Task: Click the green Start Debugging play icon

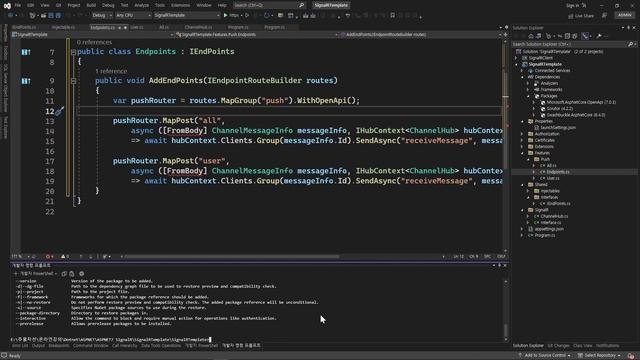Action: (225, 16)
